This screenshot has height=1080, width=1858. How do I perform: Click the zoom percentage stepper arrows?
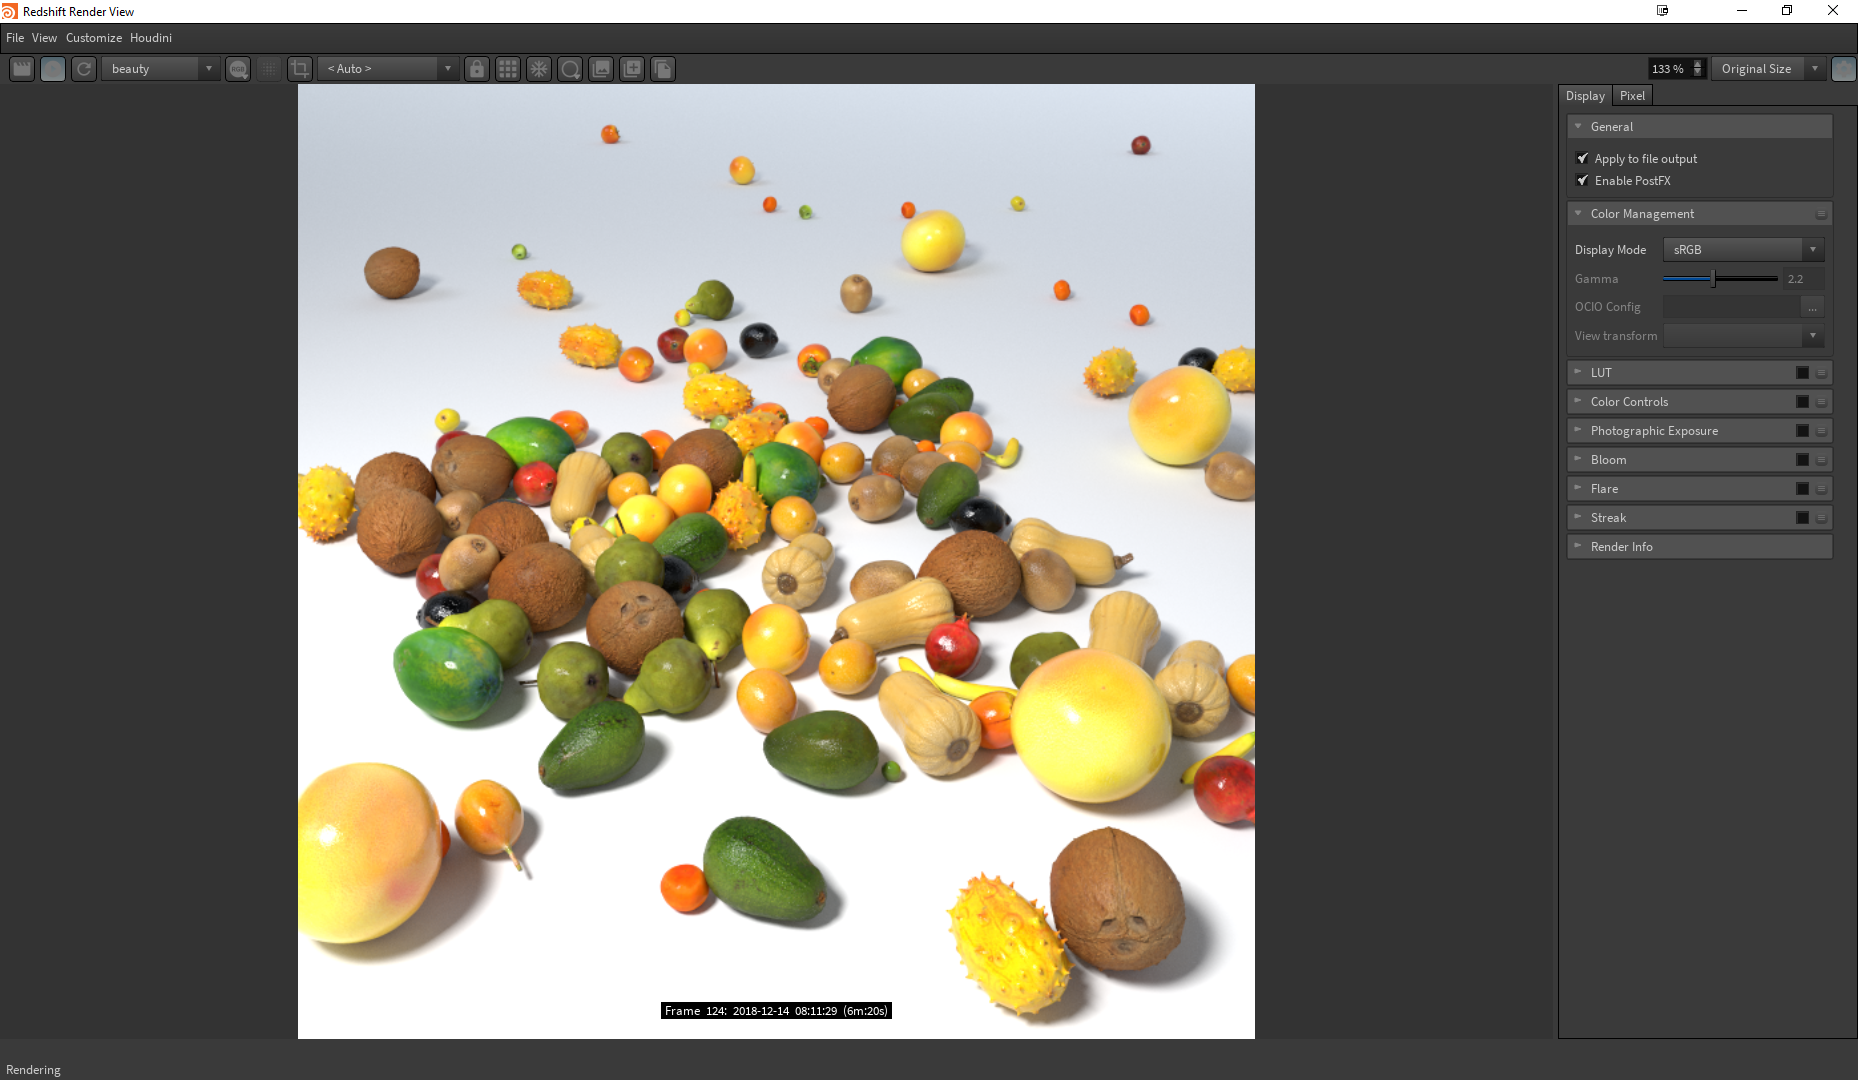point(1697,69)
